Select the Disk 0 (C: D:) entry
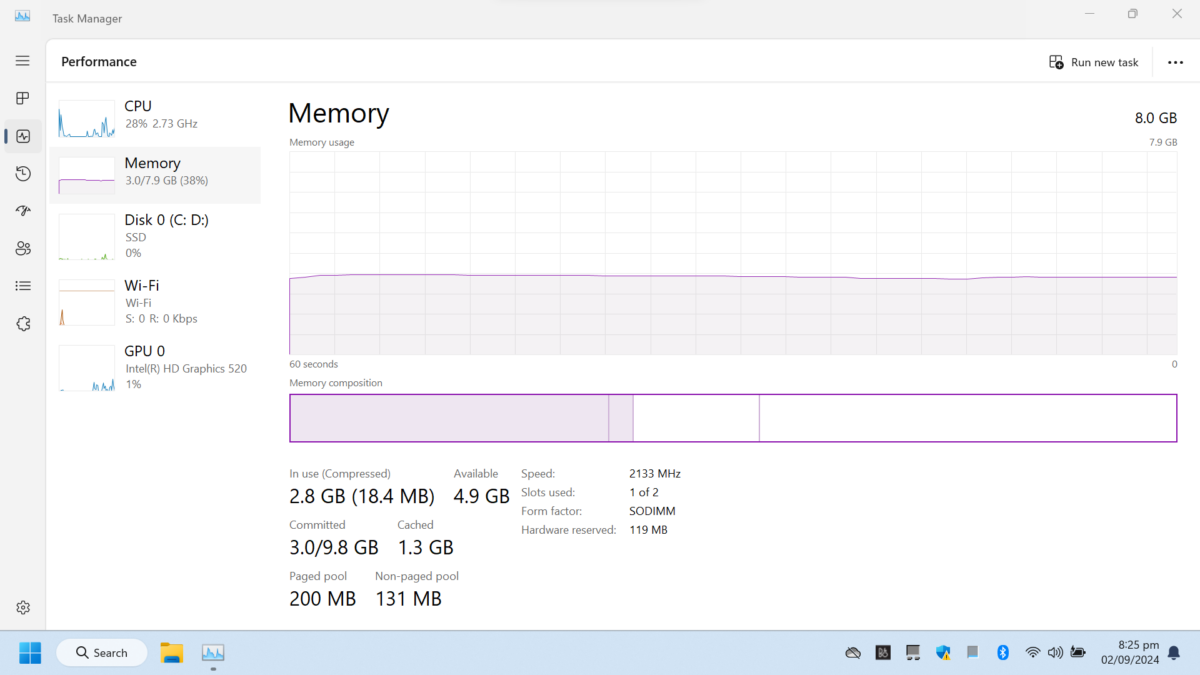The height and width of the screenshot is (675, 1200). click(x=155, y=236)
